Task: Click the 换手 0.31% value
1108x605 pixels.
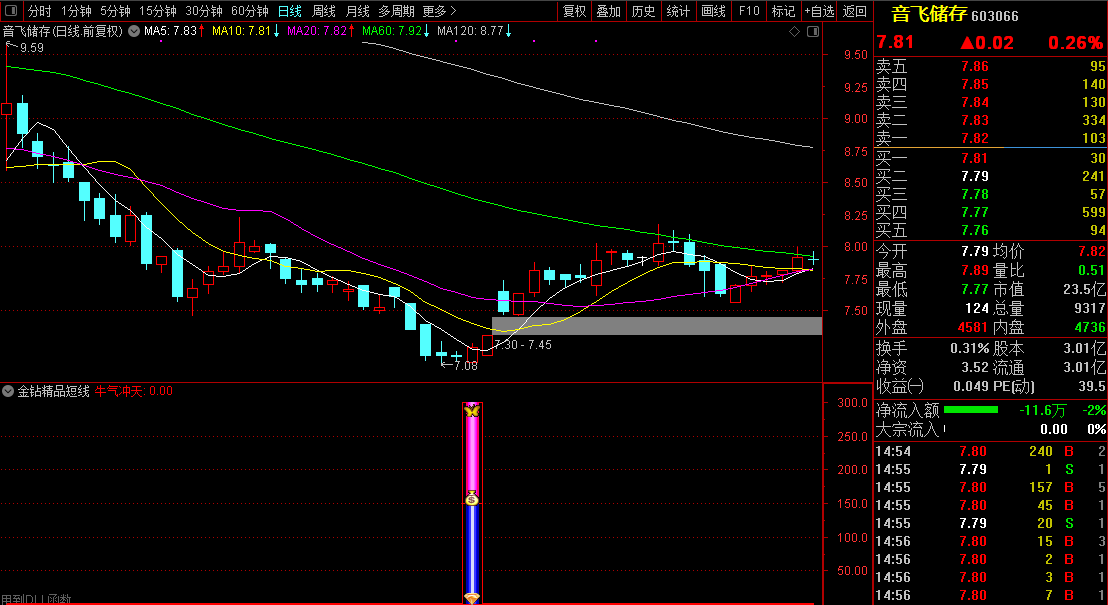Action: [971, 348]
